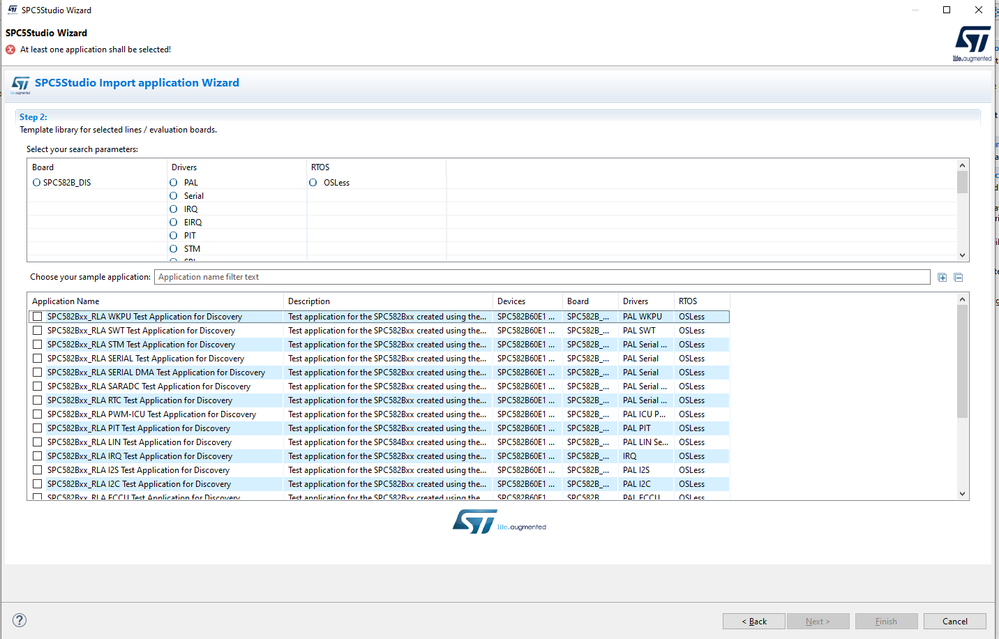Viewport: 999px width, 639px height.
Task: Open the help question mark icon
Action: pos(19,620)
